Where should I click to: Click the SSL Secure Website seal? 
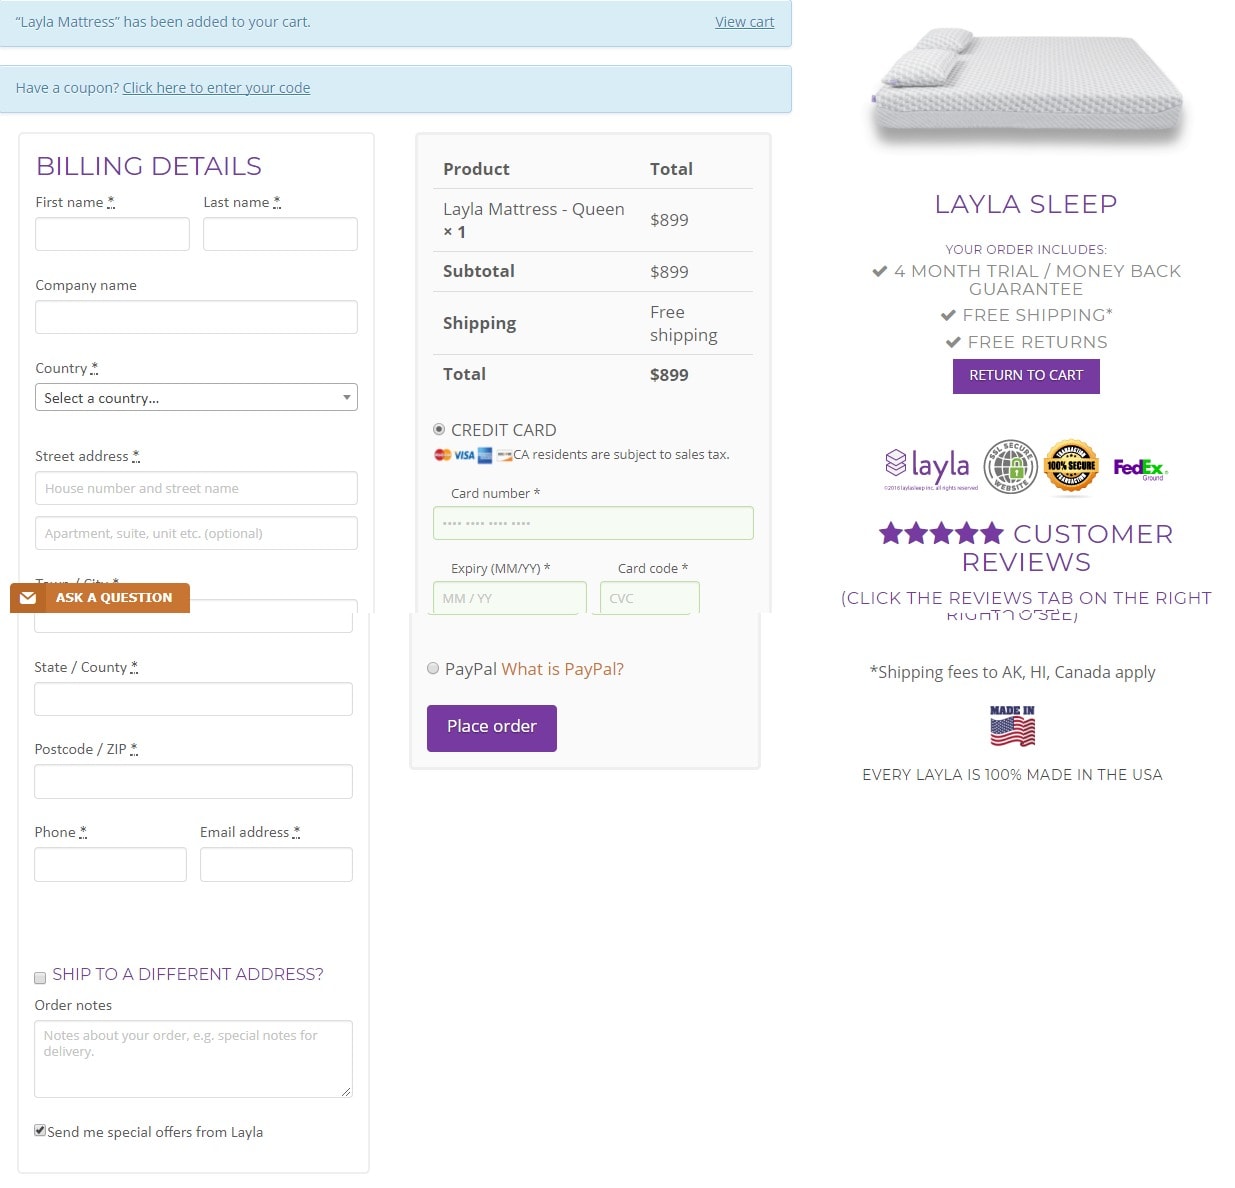point(1010,466)
